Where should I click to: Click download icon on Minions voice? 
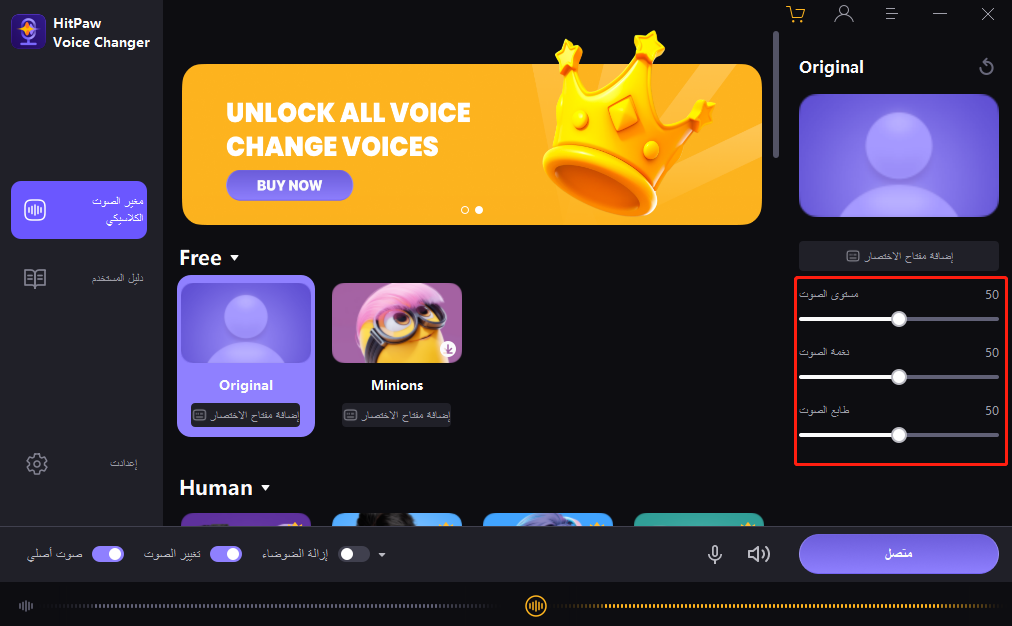click(448, 349)
